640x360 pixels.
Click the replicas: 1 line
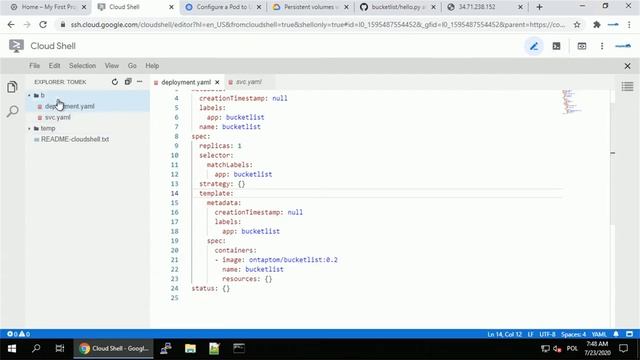(220, 146)
